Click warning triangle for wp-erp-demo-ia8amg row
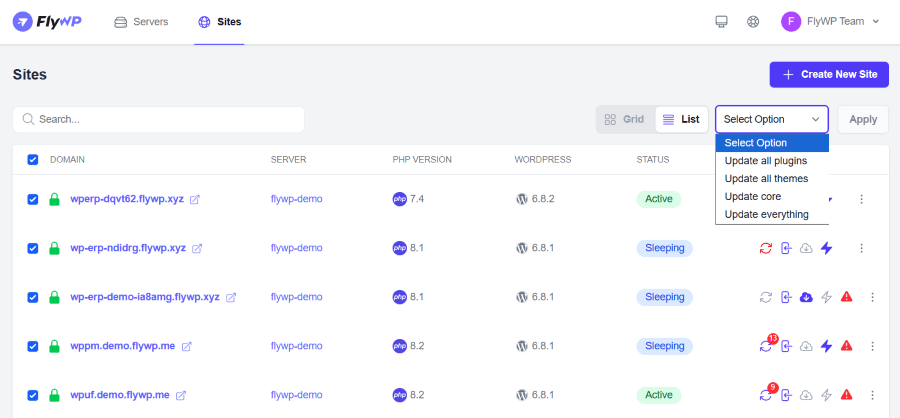The height and width of the screenshot is (418, 900). (846, 297)
